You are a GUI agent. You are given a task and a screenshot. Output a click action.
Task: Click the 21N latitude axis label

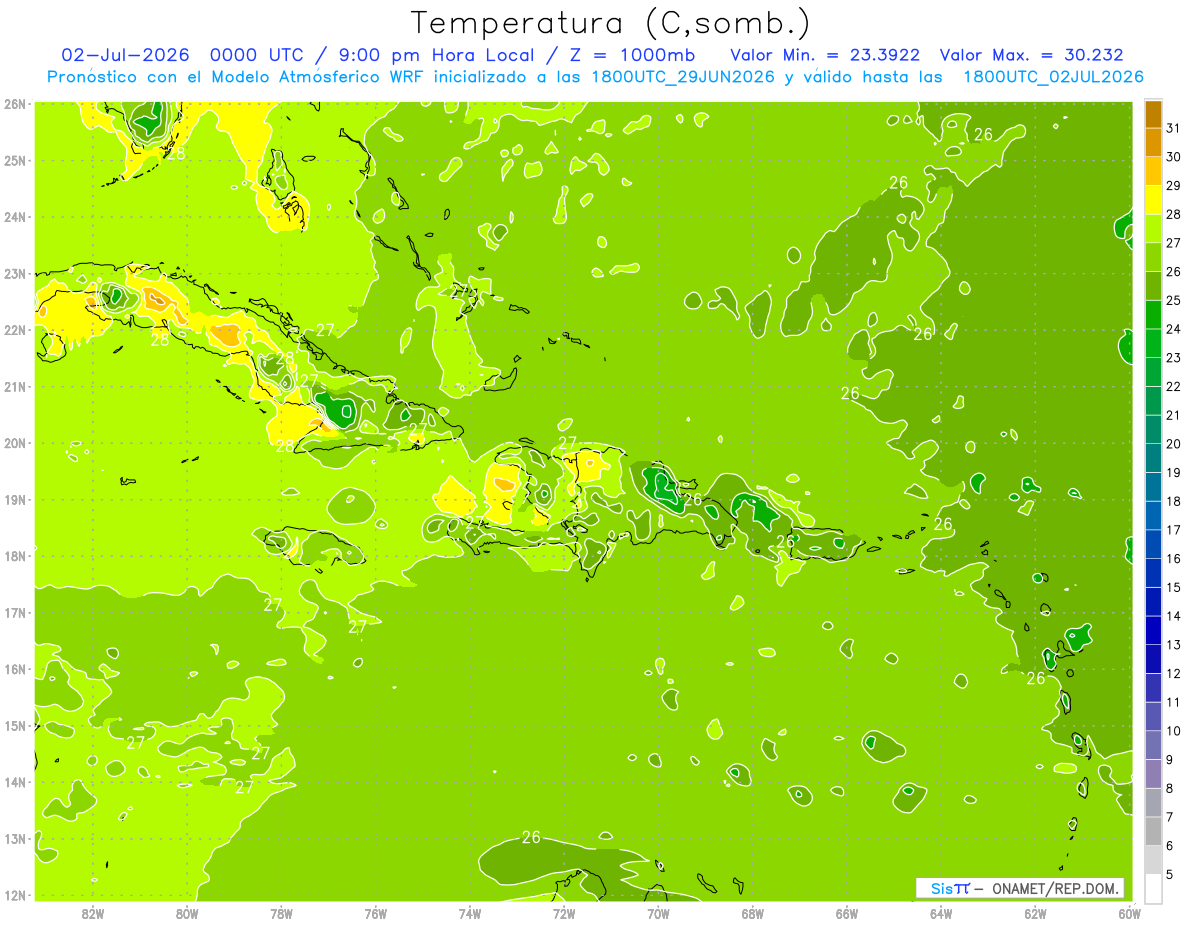pos(14,387)
